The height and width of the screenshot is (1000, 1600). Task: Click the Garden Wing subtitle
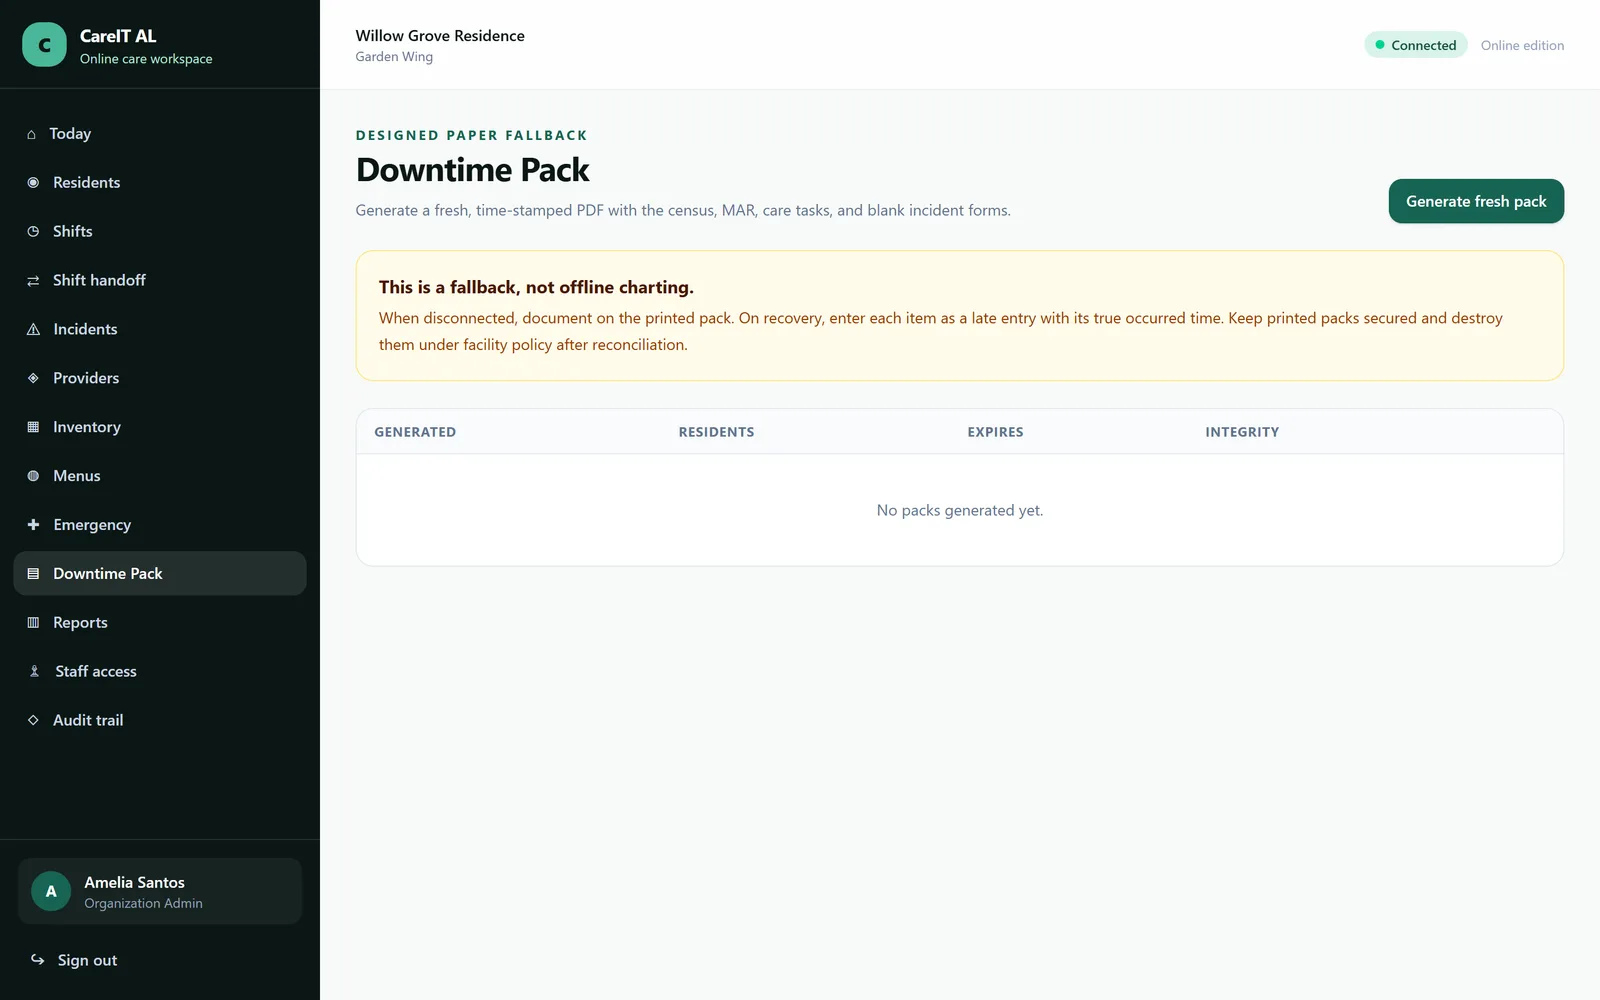click(394, 57)
